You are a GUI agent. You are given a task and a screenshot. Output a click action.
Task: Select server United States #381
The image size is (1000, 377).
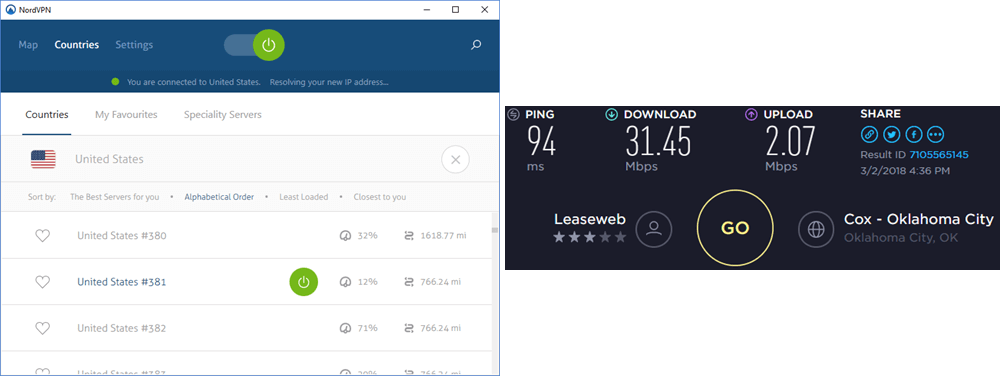tap(122, 282)
